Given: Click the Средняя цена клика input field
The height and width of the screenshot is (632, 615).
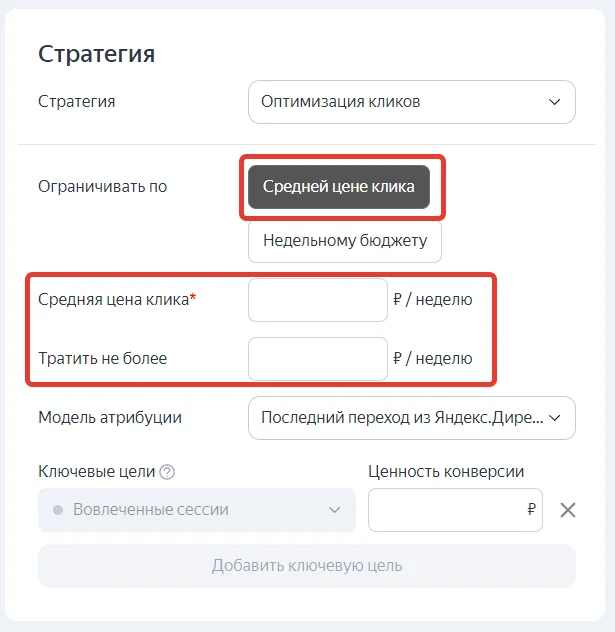Looking at the screenshot, I should pos(318,300).
